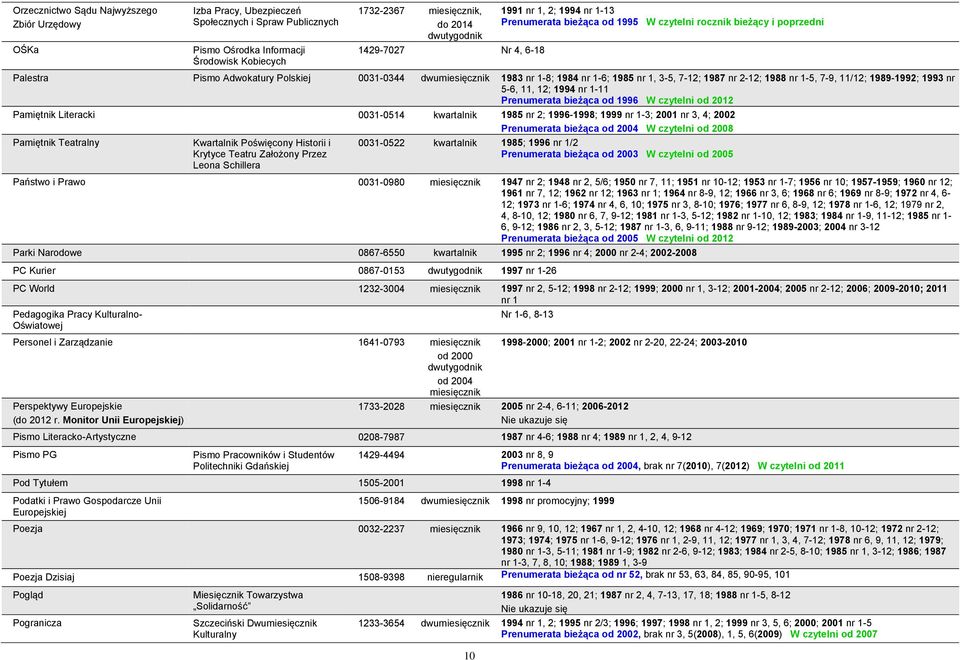Select 'Pismo PG' title
Image resolution: width=960 pixels, height=660 pixels.
point(34,455)
